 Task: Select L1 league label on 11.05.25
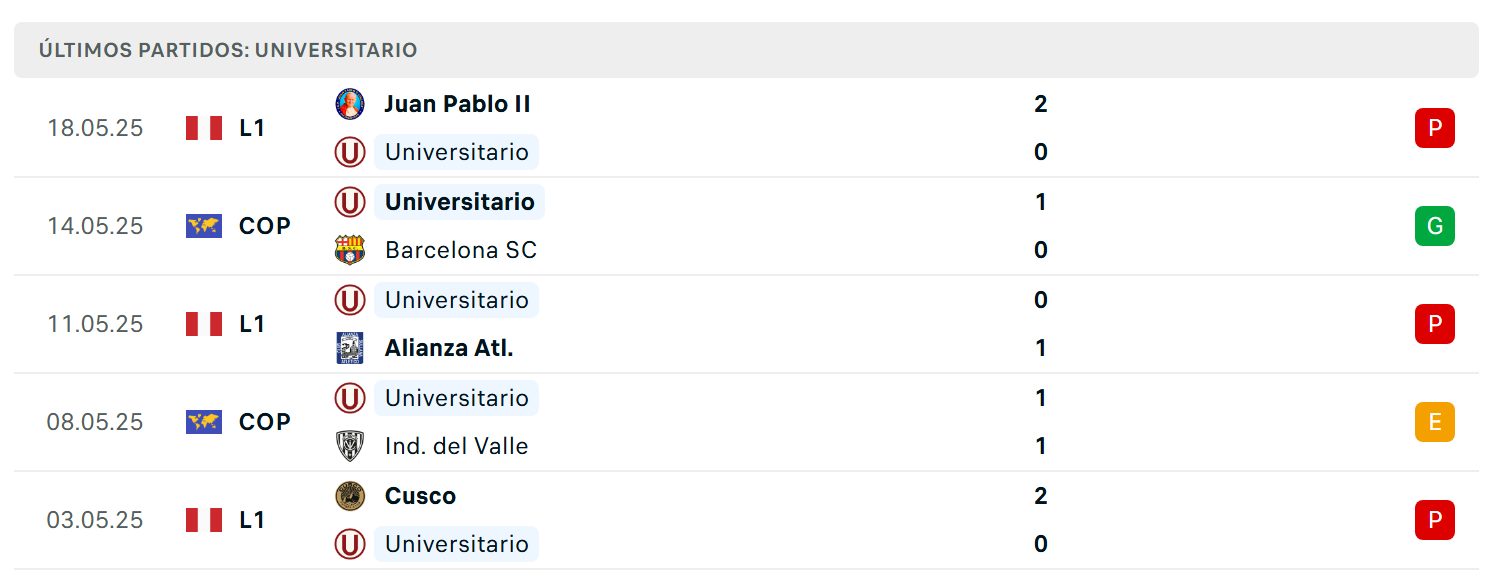252,324
